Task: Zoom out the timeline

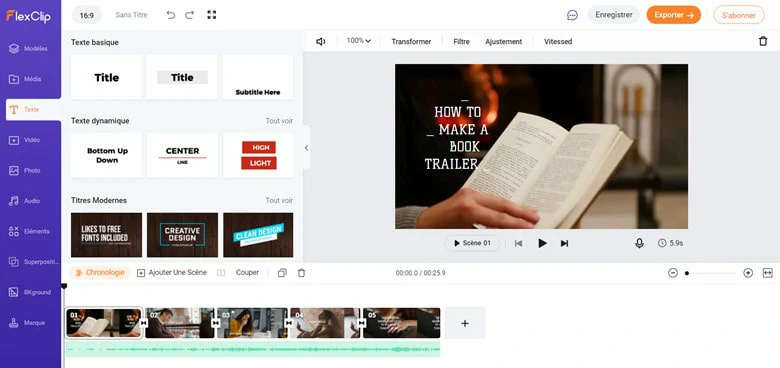Action: click(673, 273)
